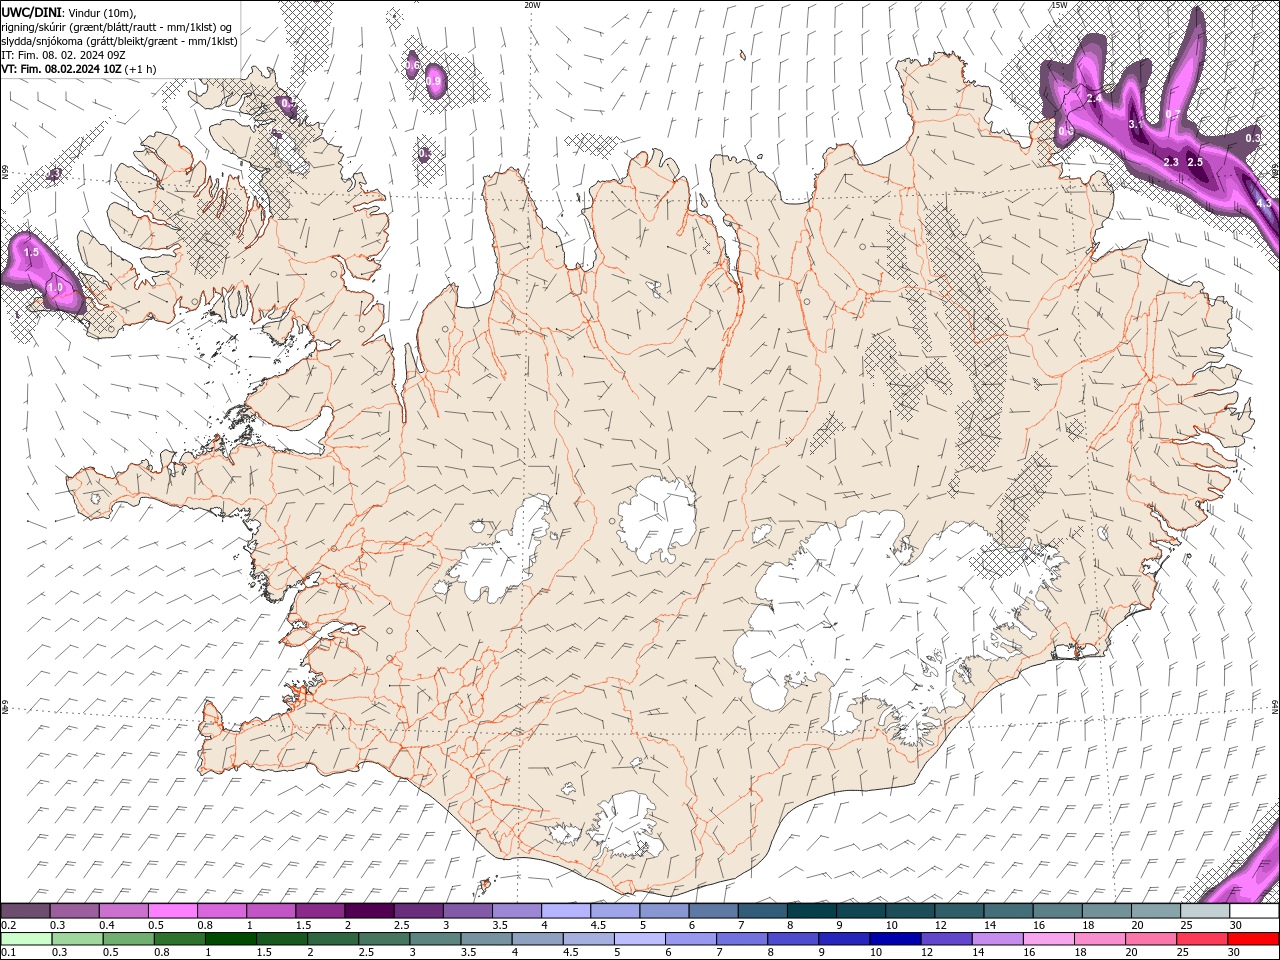Click the 15W longitude label
The image size is (1280, 960).
tap(1058, 5)
